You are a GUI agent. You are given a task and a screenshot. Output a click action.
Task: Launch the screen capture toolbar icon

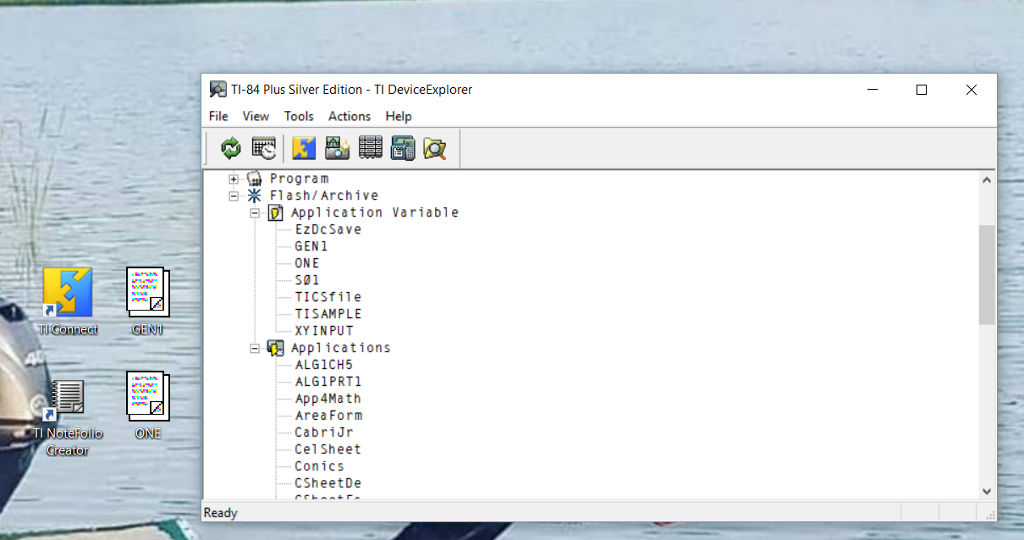338,148
